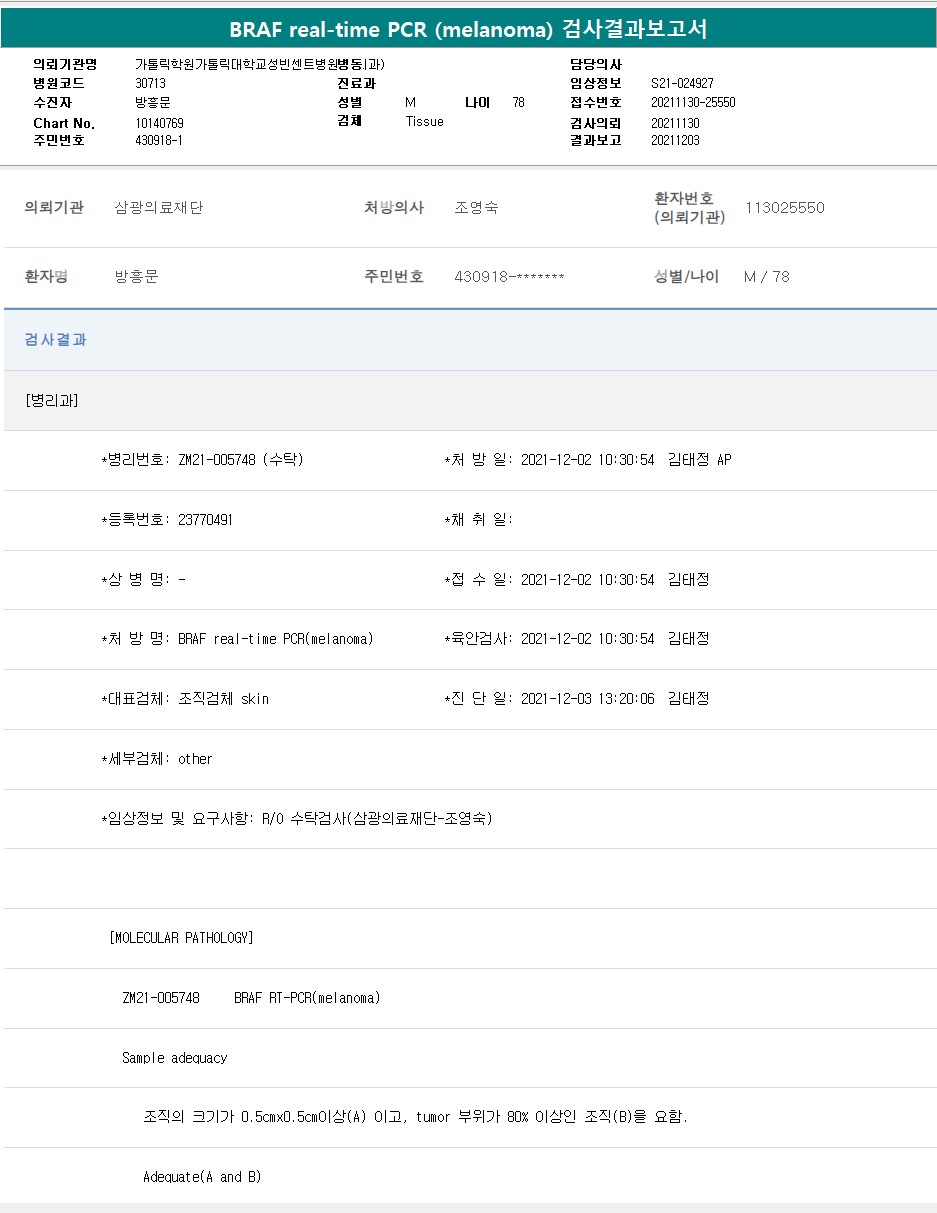
Task: Select prescribing doctor name 조영숙
Action: [476, 208]
